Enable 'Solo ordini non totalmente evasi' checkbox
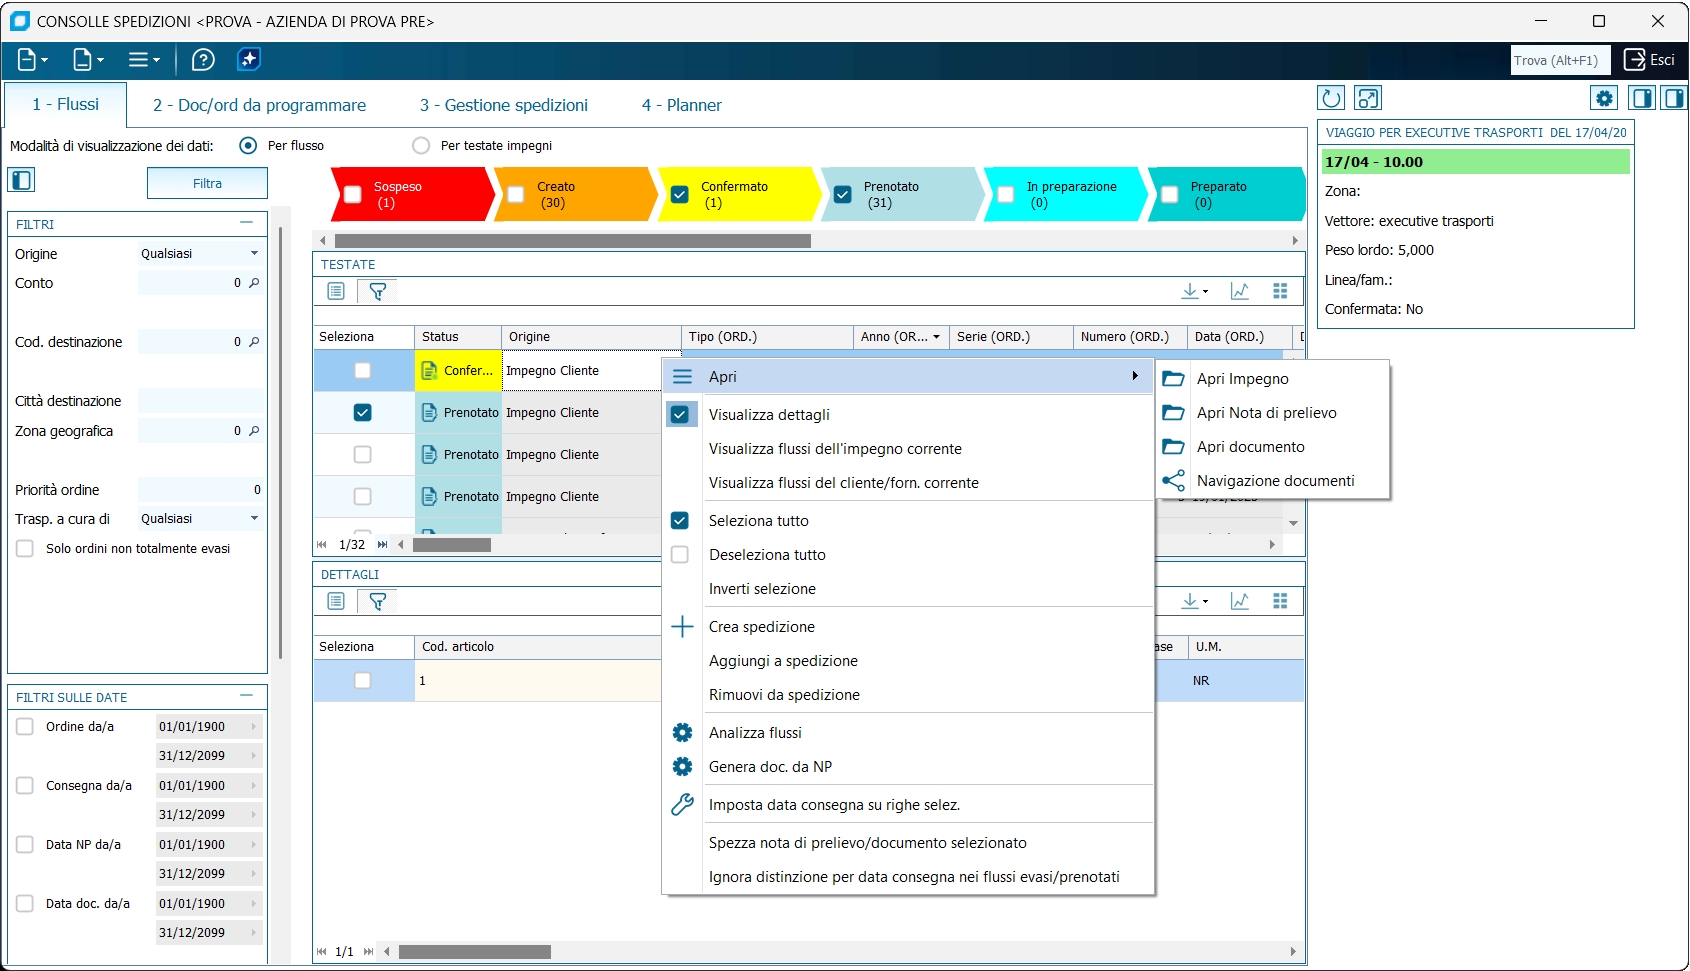 25,549
